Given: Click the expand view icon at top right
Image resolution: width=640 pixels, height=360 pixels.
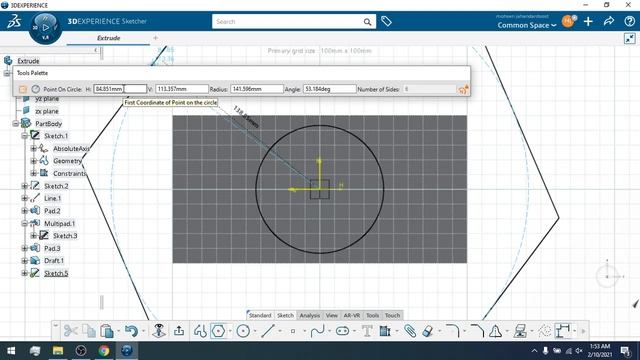Looking at the screenshot, I should [630, 38].
